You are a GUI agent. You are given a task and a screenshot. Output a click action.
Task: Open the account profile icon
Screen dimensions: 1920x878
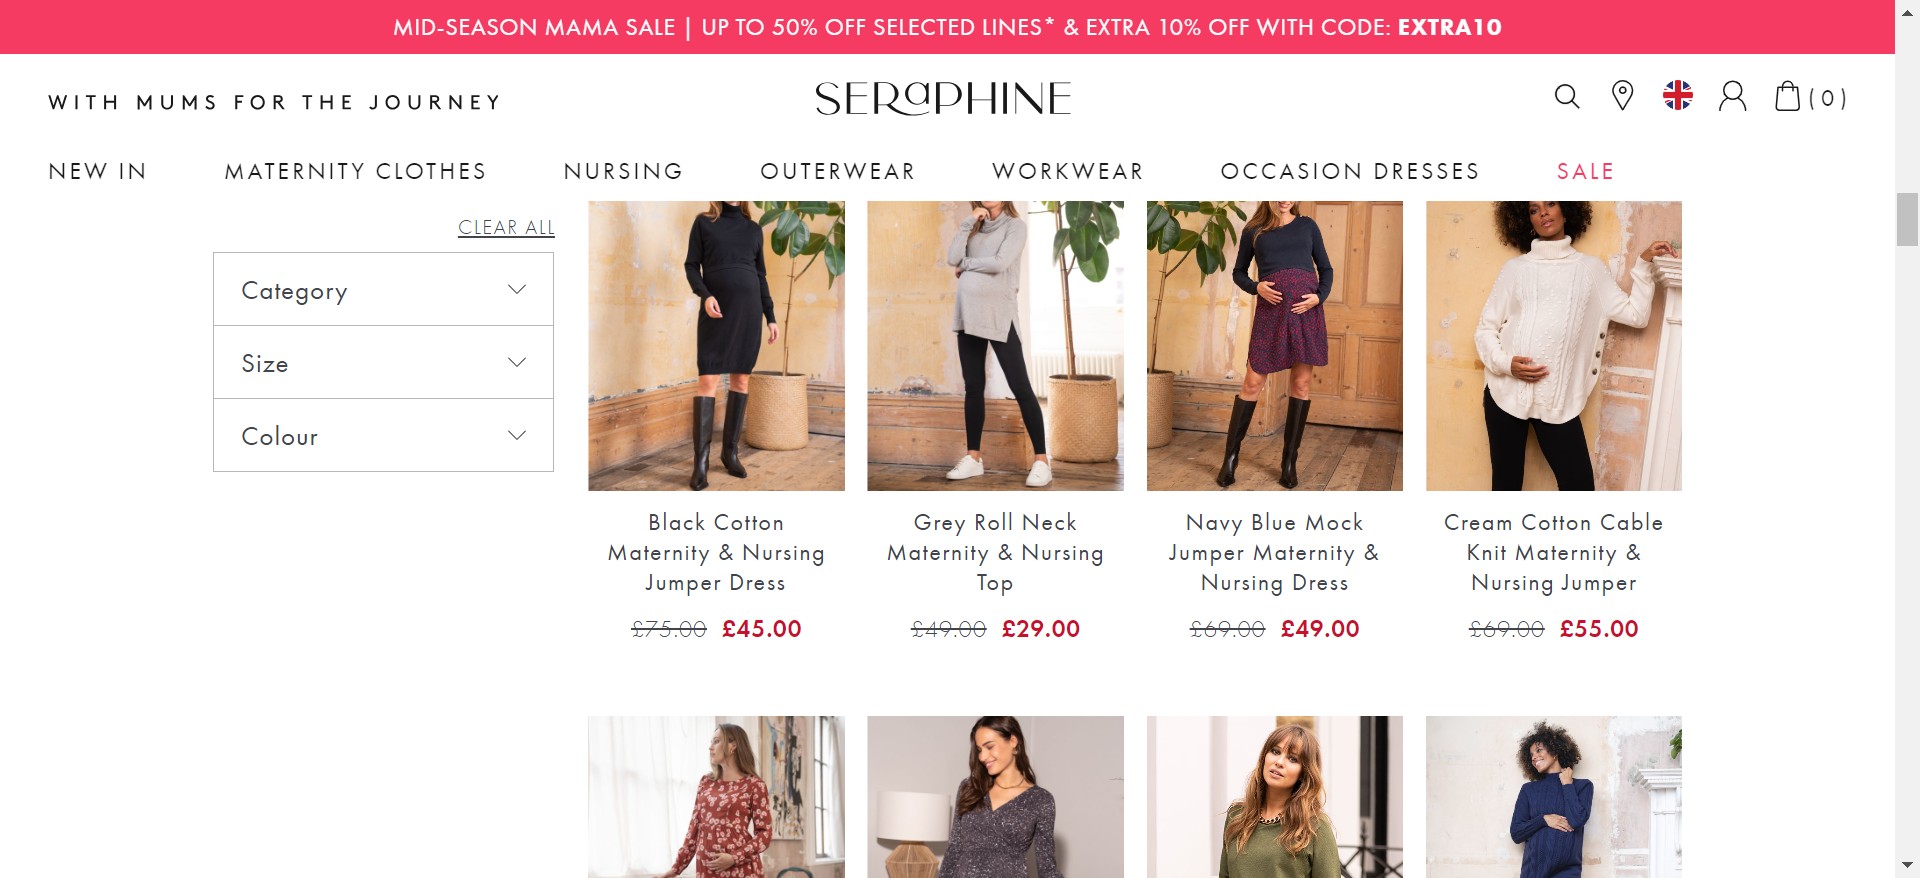(1732, 97)
